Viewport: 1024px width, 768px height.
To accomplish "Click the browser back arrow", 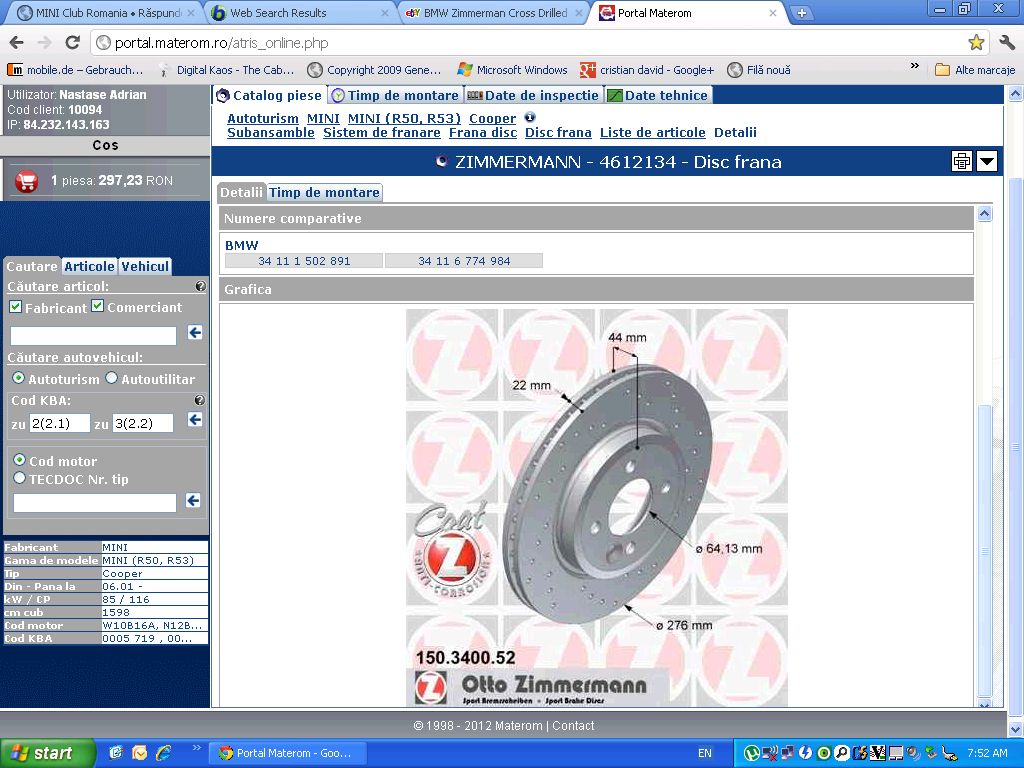I will [x=16, y=43].
